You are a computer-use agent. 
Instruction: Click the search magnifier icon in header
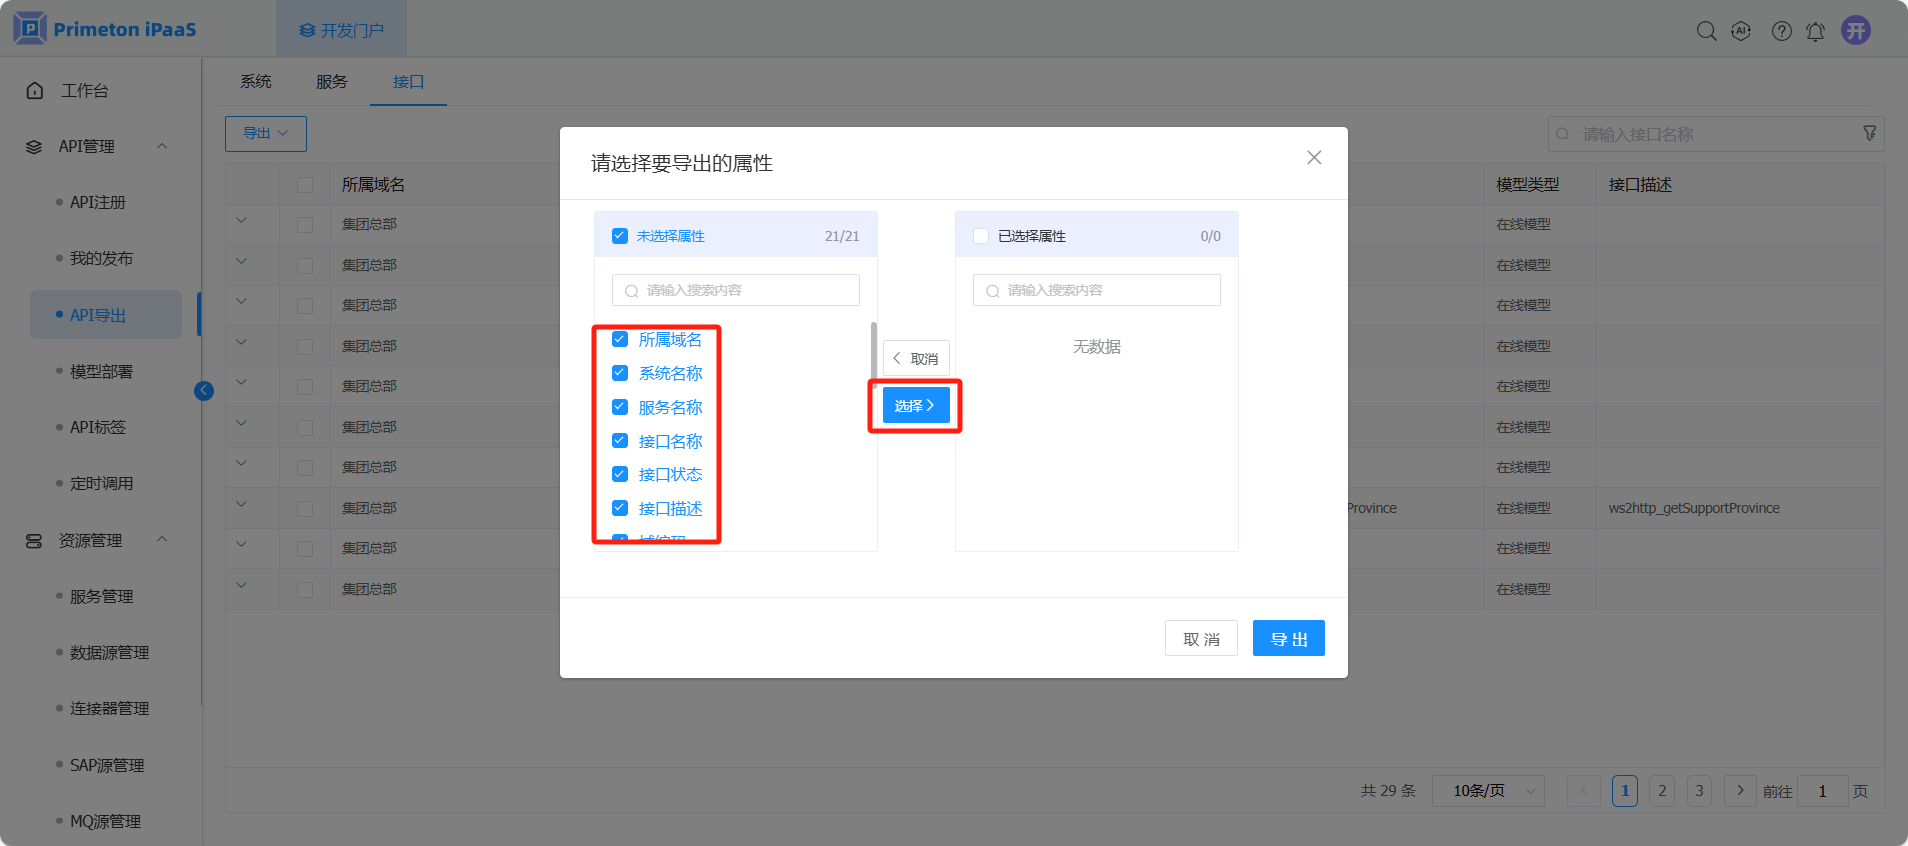coord(1706,31)
